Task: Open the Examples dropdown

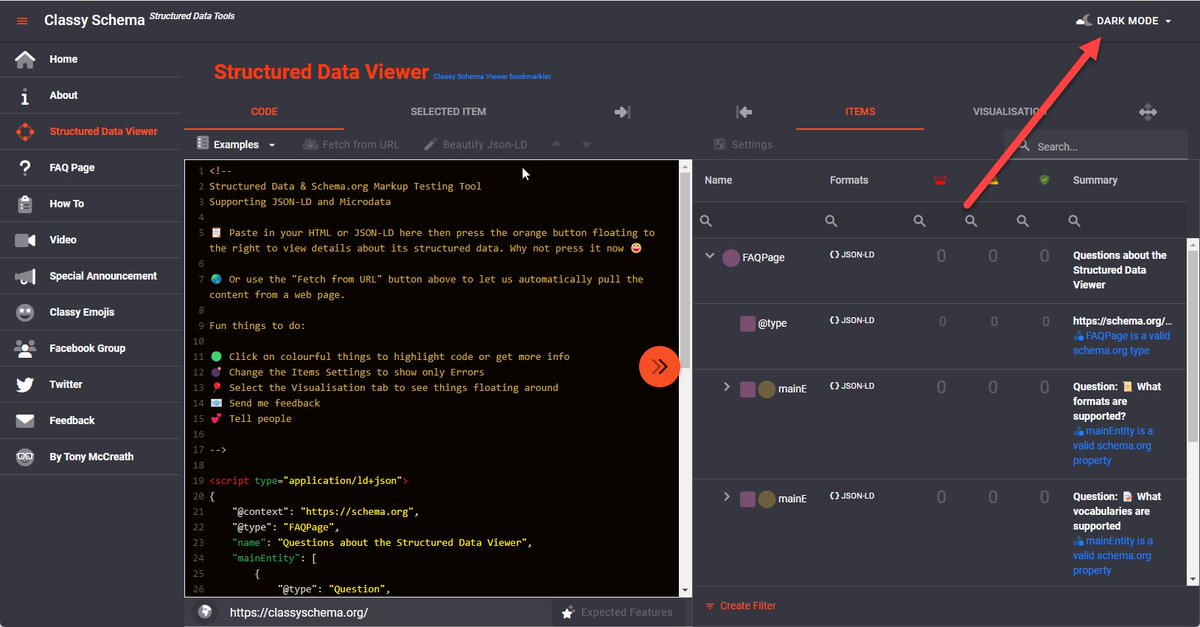Action: pyautogui.click(x=236, y=144)
